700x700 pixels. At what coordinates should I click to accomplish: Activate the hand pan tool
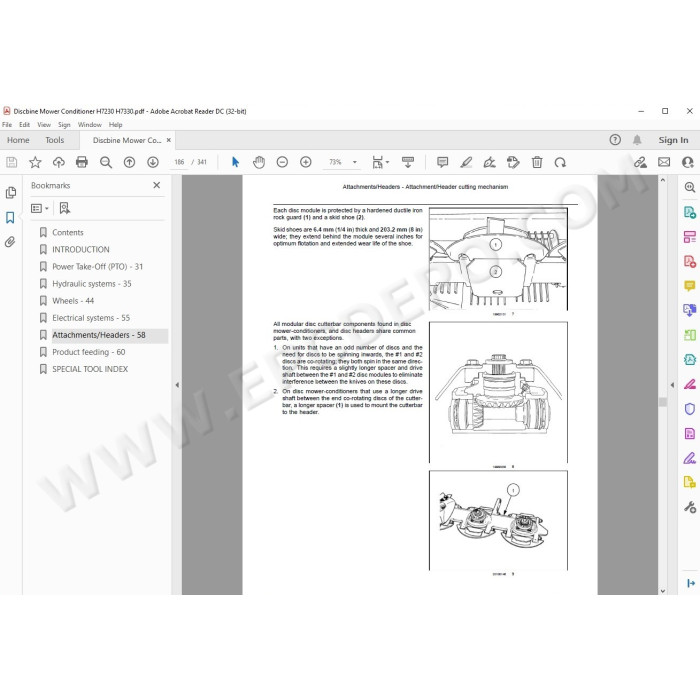point(259,162)
